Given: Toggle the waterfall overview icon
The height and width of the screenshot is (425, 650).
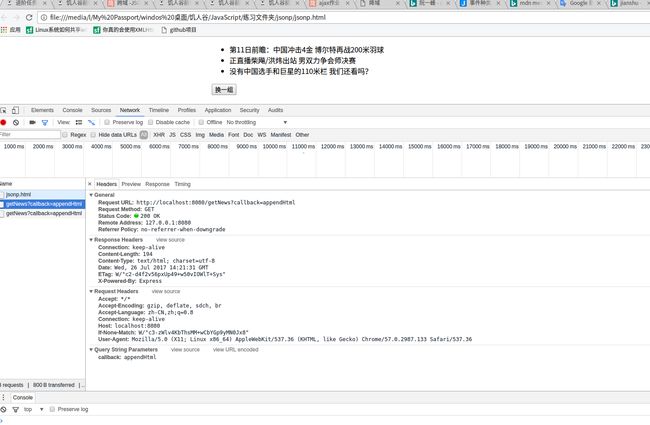Looking at the screenshot, I should point(91,122).
